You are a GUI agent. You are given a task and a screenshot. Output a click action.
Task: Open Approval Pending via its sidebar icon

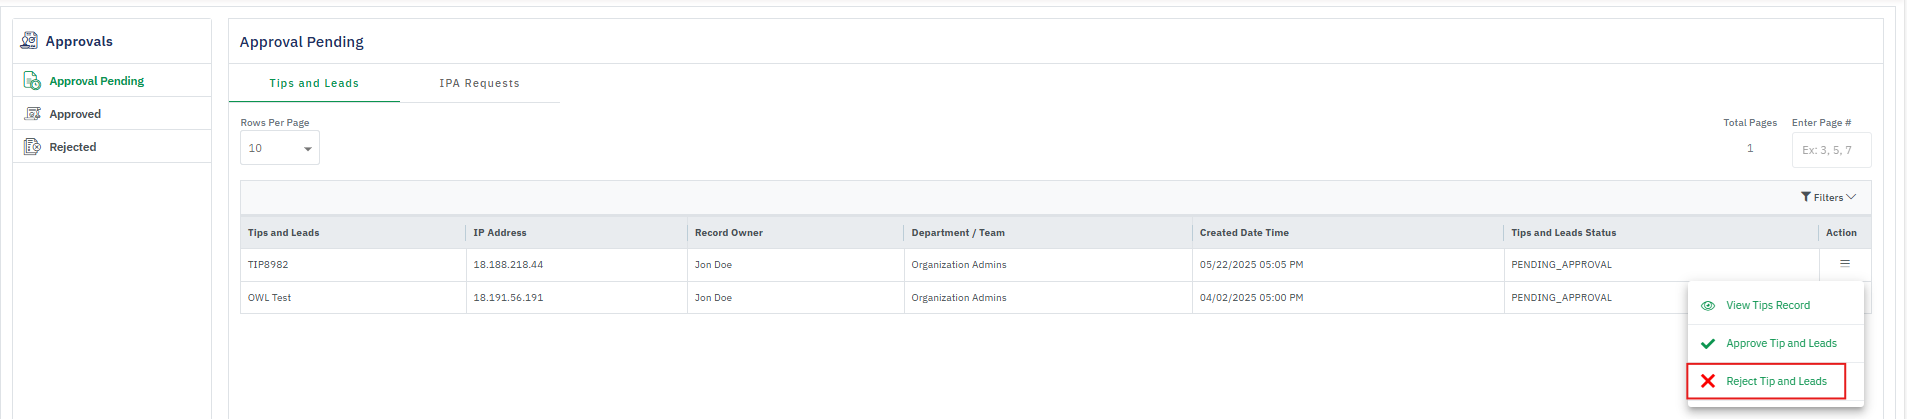click(32, 81)
